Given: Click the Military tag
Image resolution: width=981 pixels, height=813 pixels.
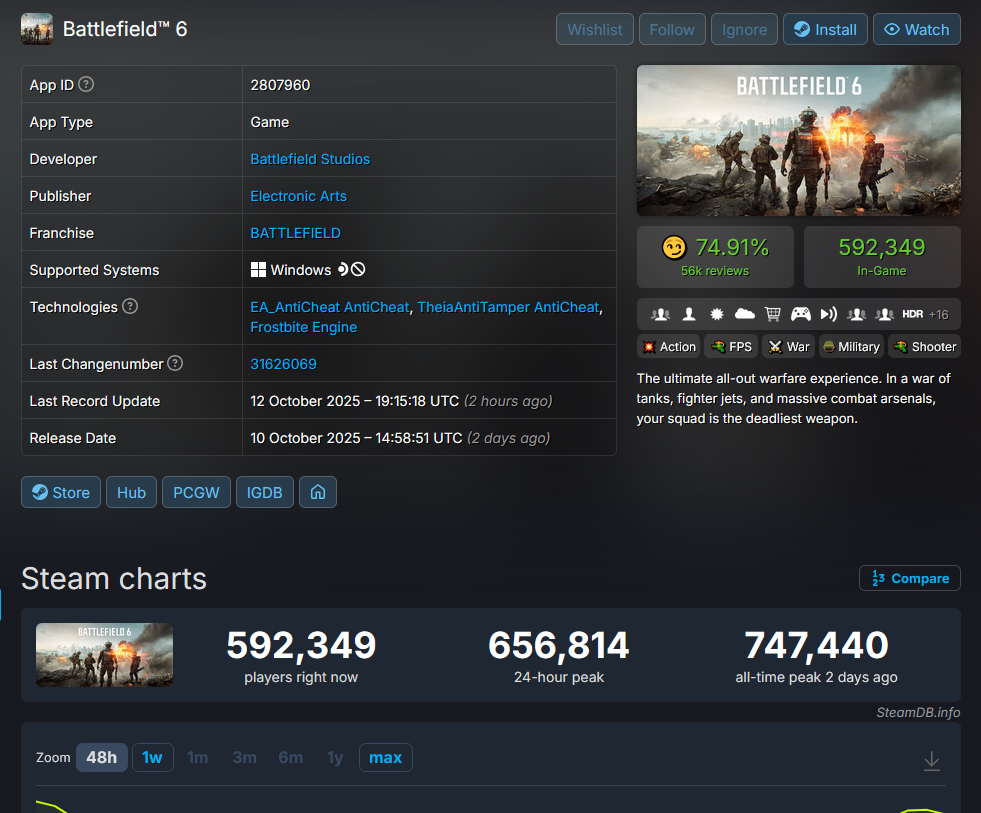Looking at the screenshot, I should [851, 347].
